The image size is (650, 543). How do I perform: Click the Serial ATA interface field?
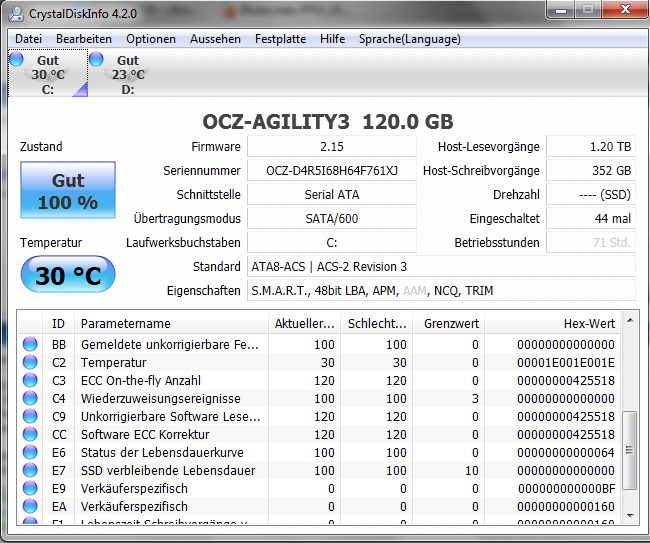point(332,194)
